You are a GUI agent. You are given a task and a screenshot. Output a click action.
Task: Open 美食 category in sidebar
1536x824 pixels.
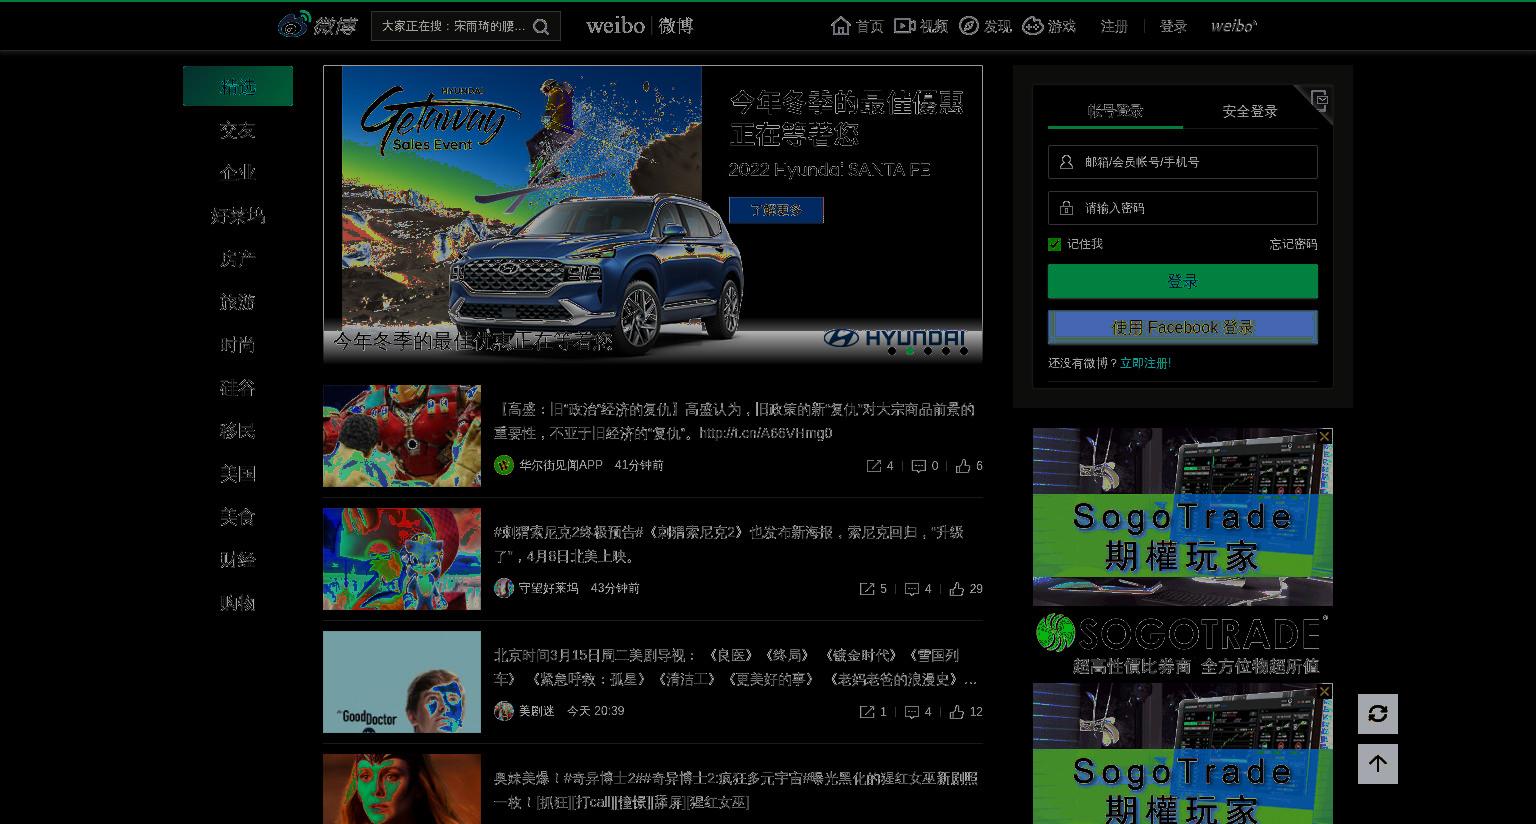pos(238,516)
